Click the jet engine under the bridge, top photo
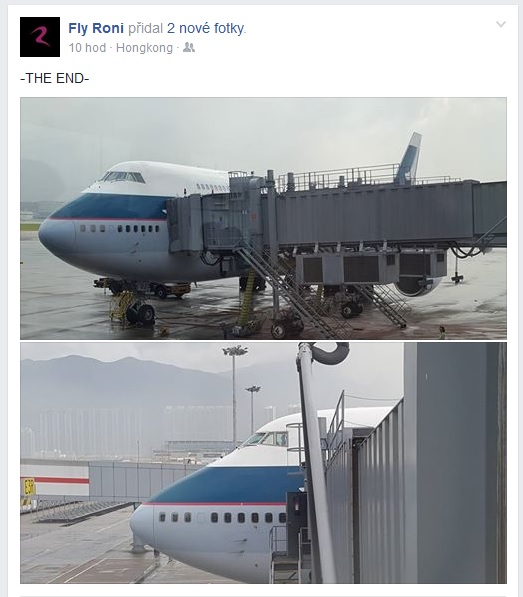 click(x=418, y=284)
